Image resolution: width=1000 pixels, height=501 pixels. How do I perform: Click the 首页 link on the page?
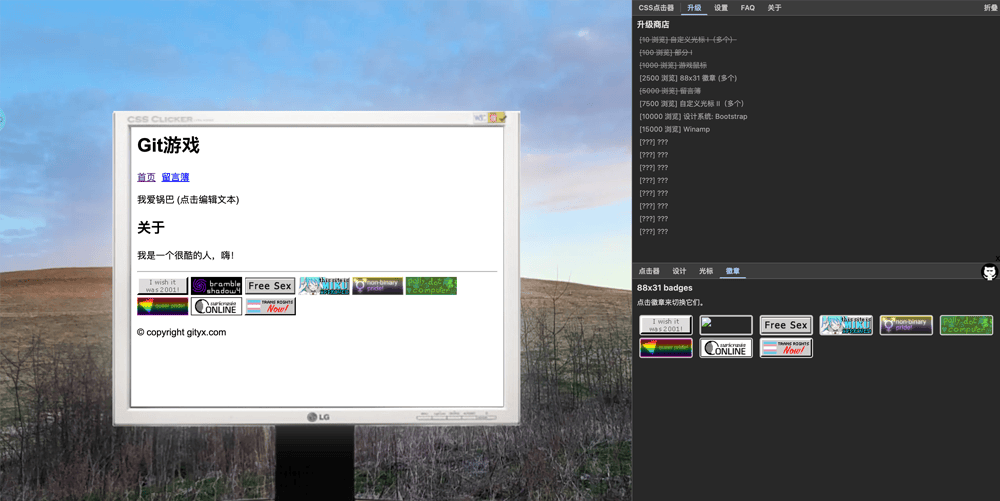coord(146,178)
